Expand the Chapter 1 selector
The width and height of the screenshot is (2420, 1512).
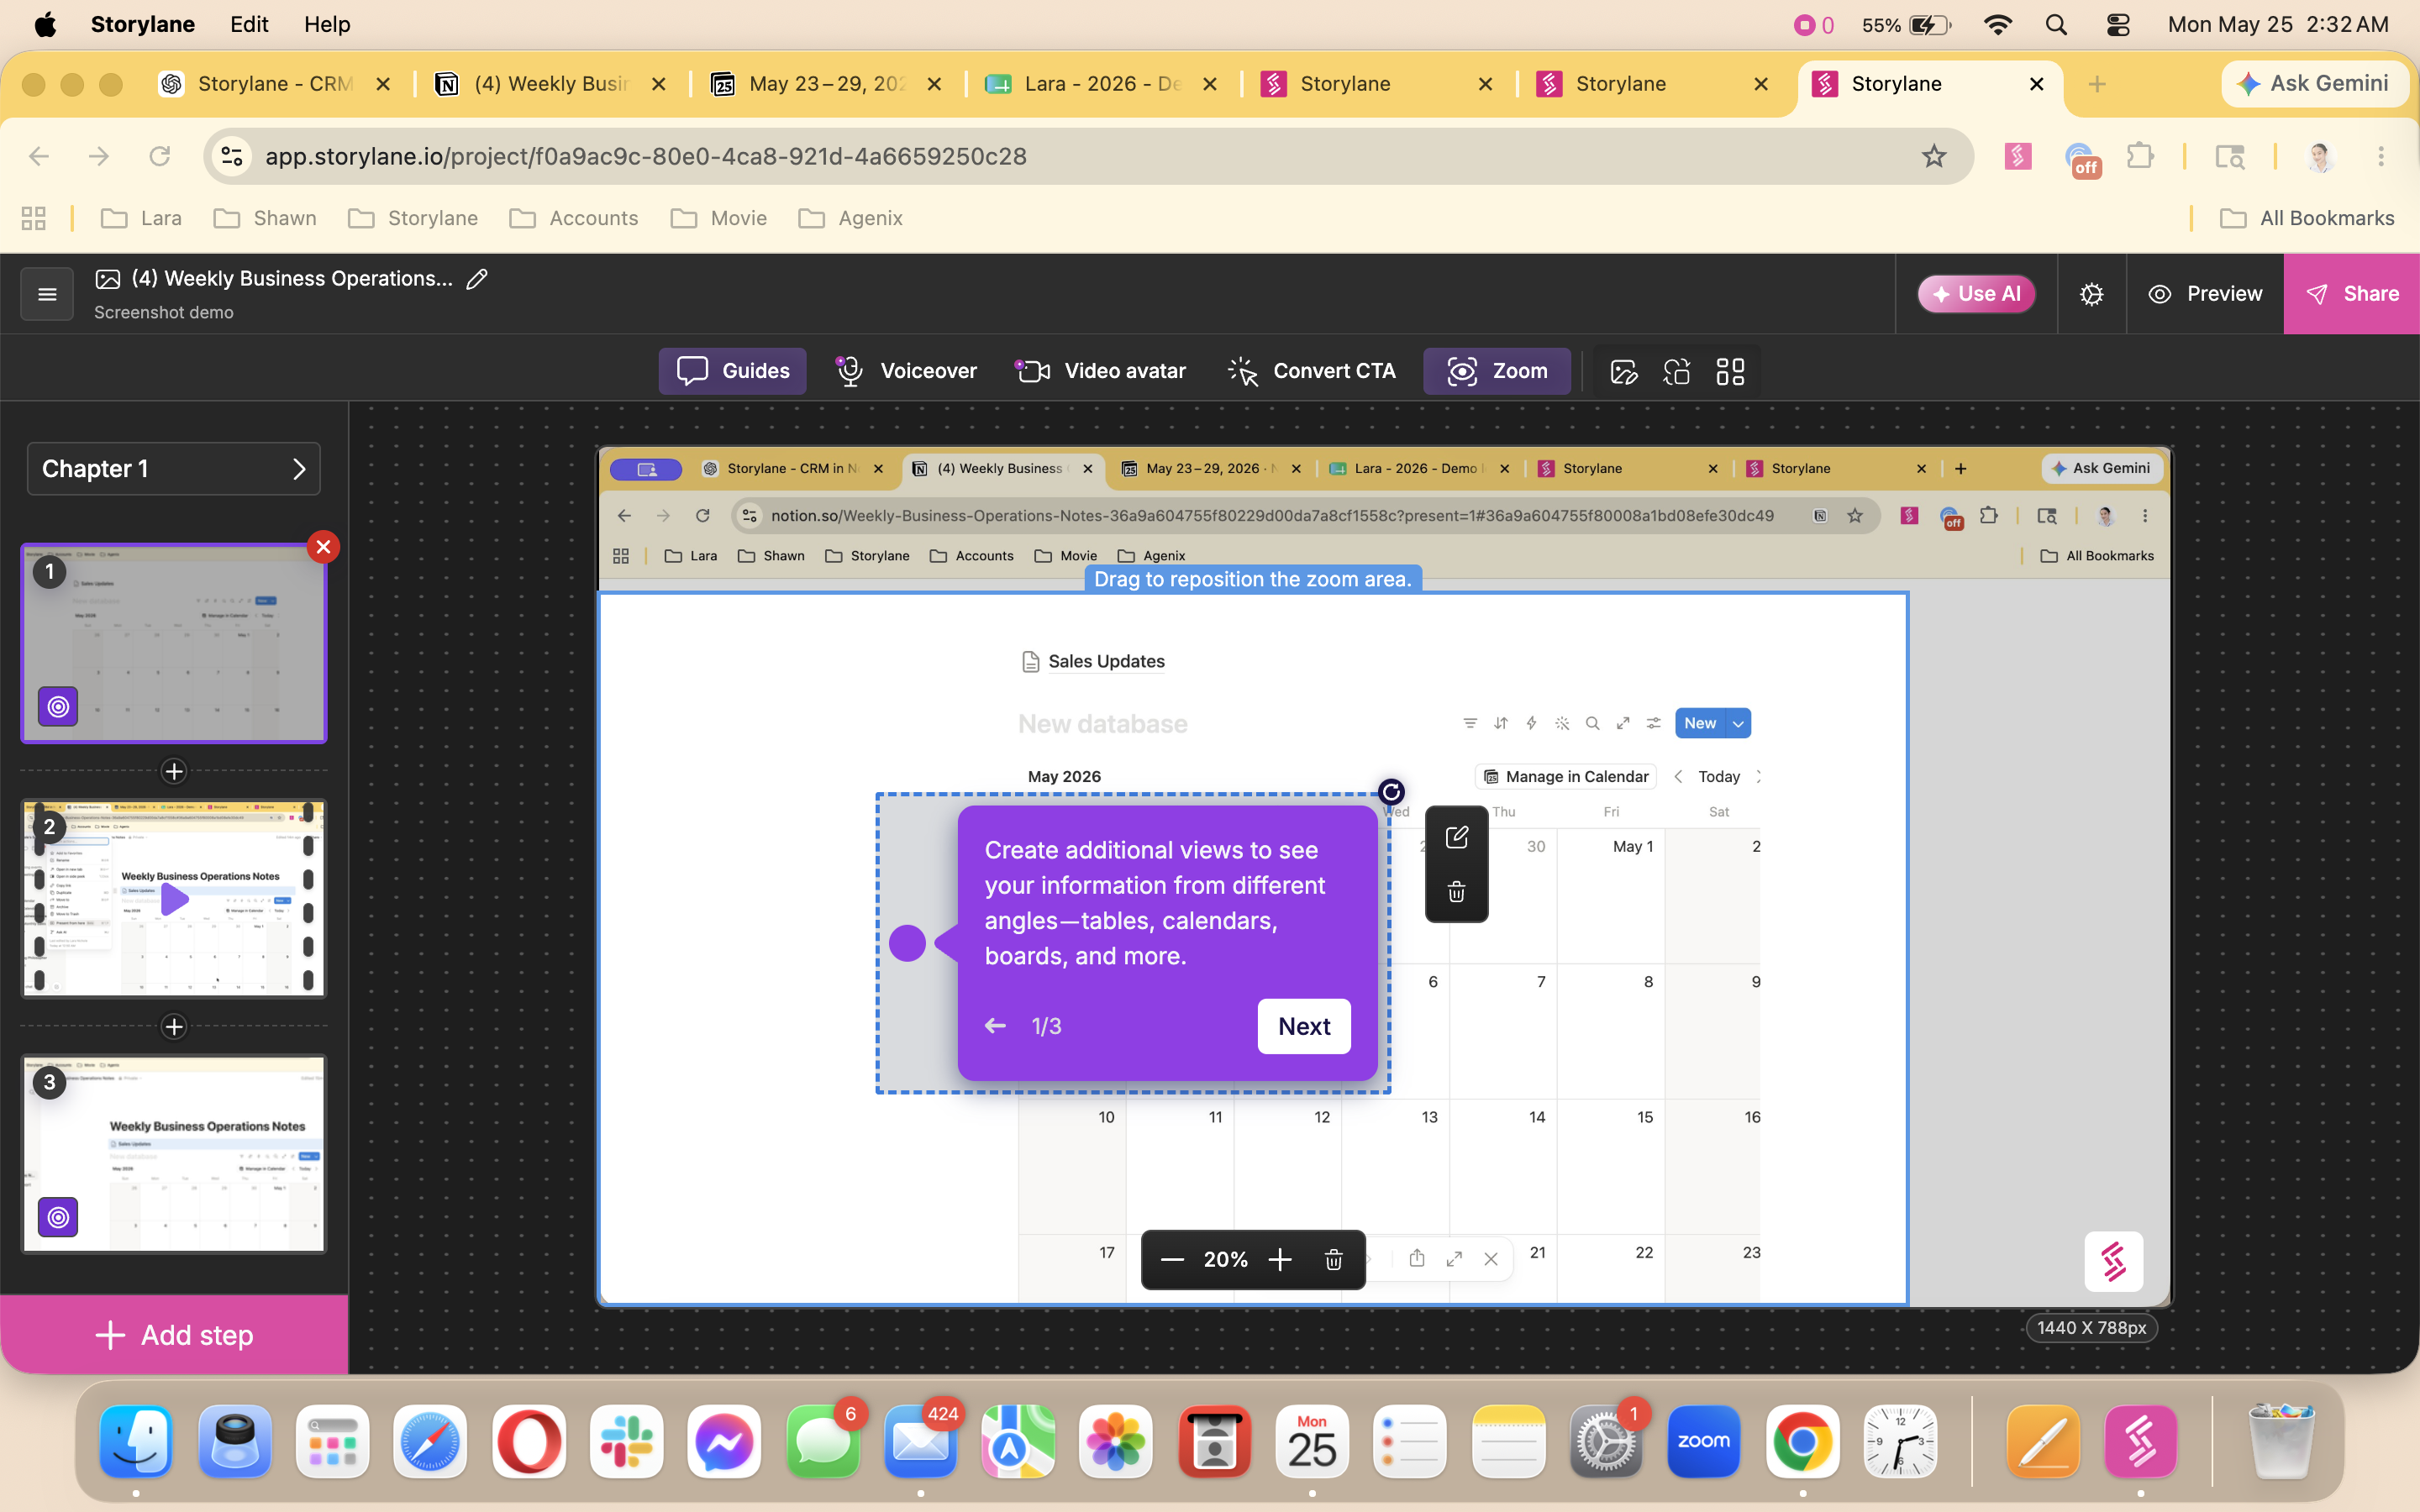tap(174, 469)
